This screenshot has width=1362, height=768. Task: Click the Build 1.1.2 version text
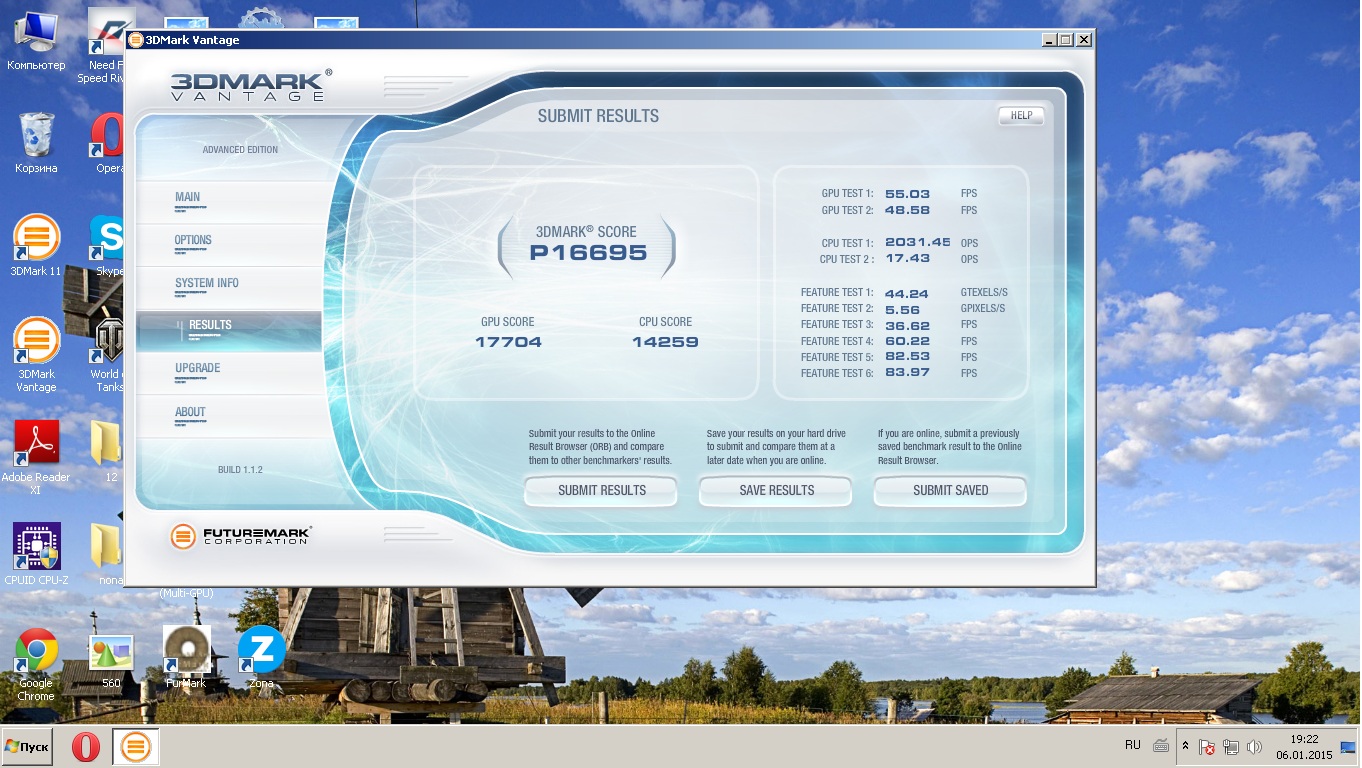point(240,470)
